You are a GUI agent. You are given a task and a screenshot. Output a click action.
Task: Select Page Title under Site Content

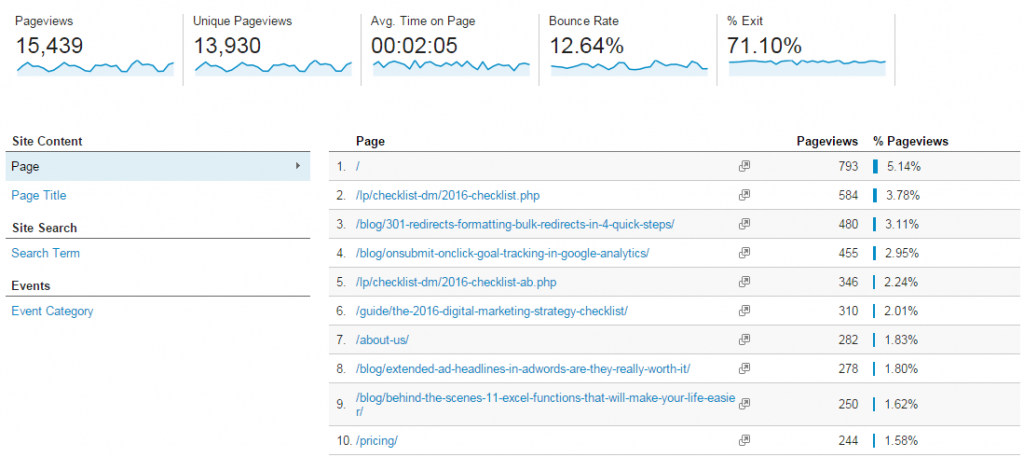[39, 195]
